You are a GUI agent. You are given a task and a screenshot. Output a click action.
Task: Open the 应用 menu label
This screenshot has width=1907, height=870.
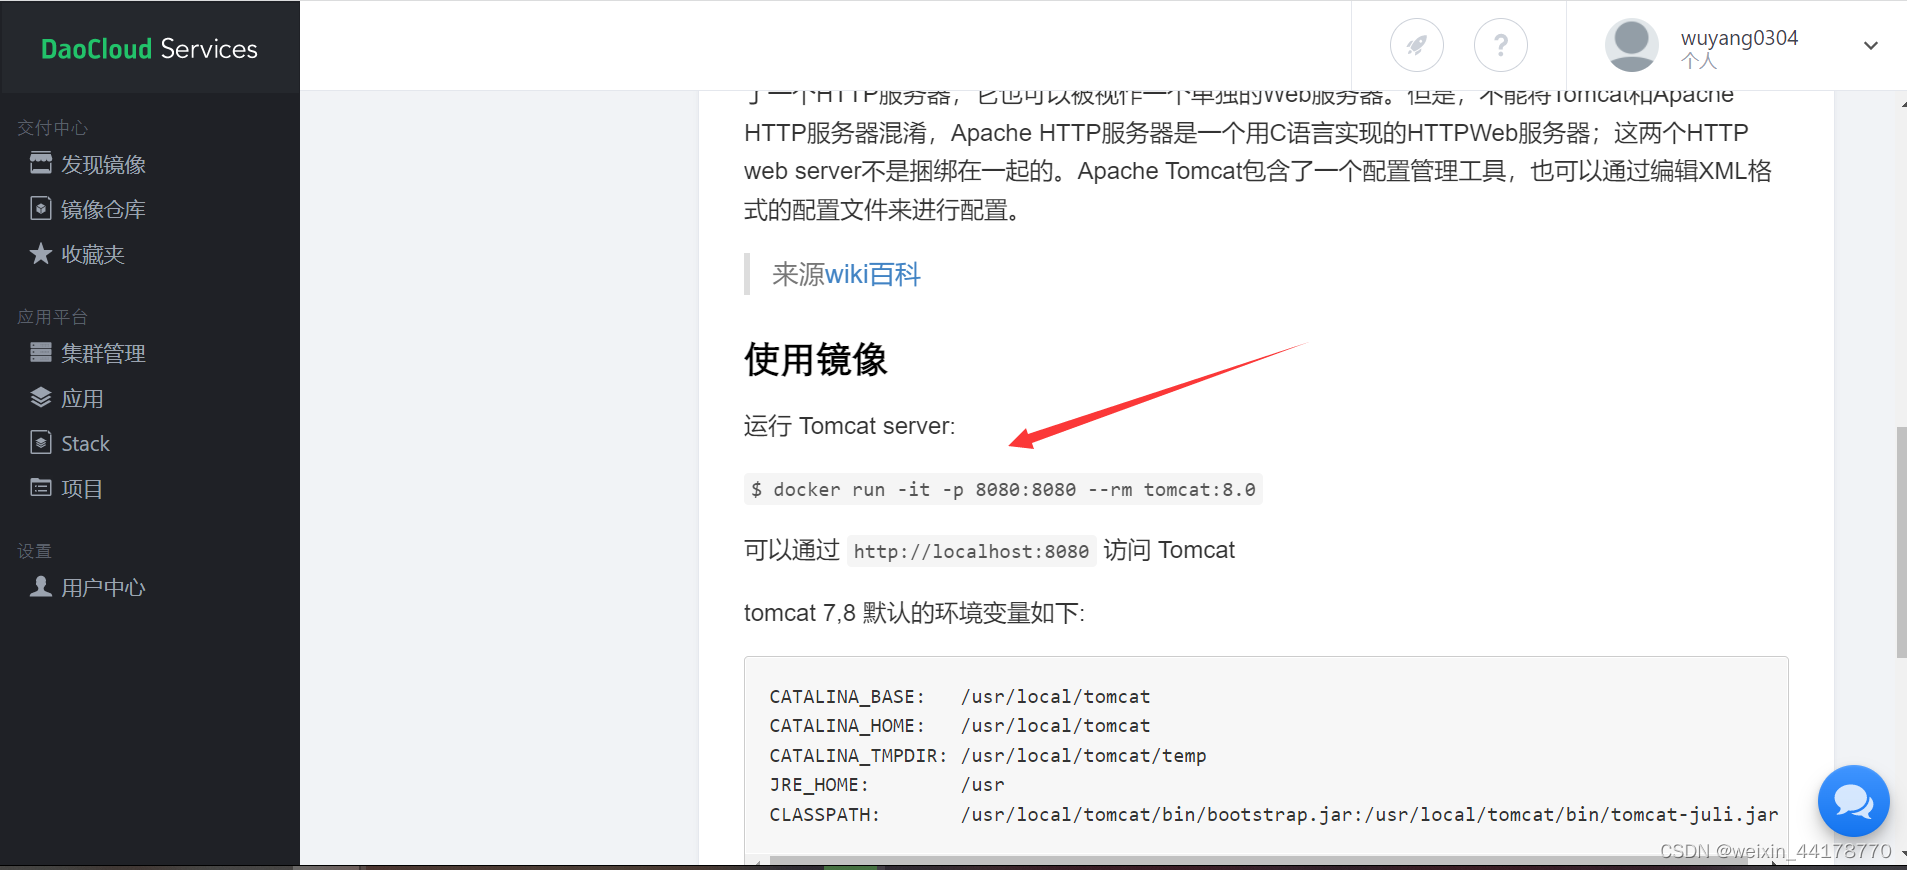[x=82, y=398]
